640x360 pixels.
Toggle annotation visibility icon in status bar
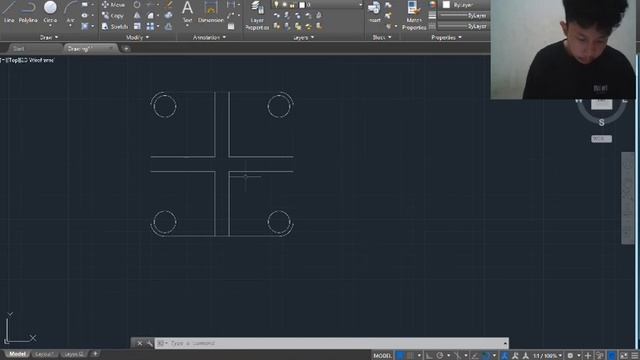tap(505, 356)
